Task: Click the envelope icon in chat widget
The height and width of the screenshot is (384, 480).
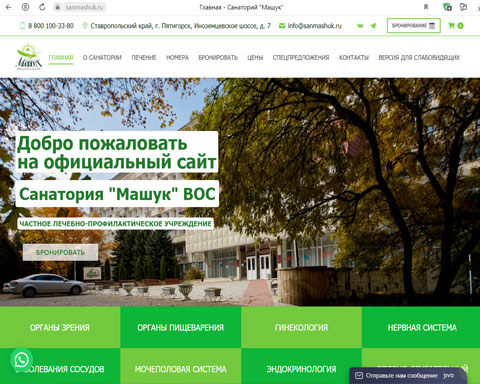Action: (x=359, y=376)
